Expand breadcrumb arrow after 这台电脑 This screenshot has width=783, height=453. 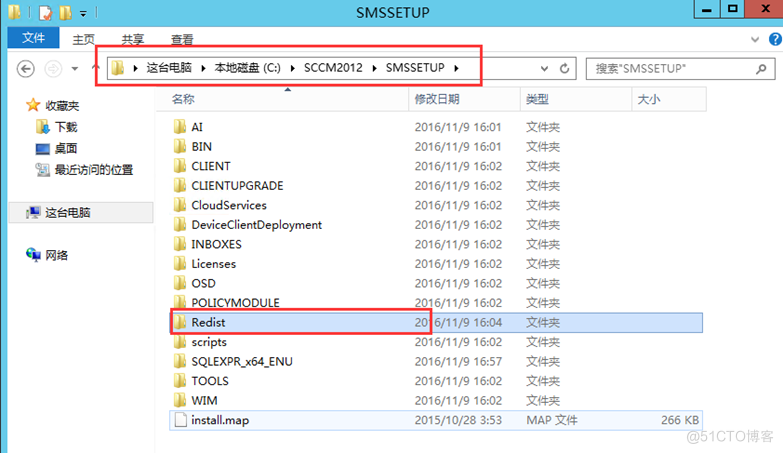(203, 68)
